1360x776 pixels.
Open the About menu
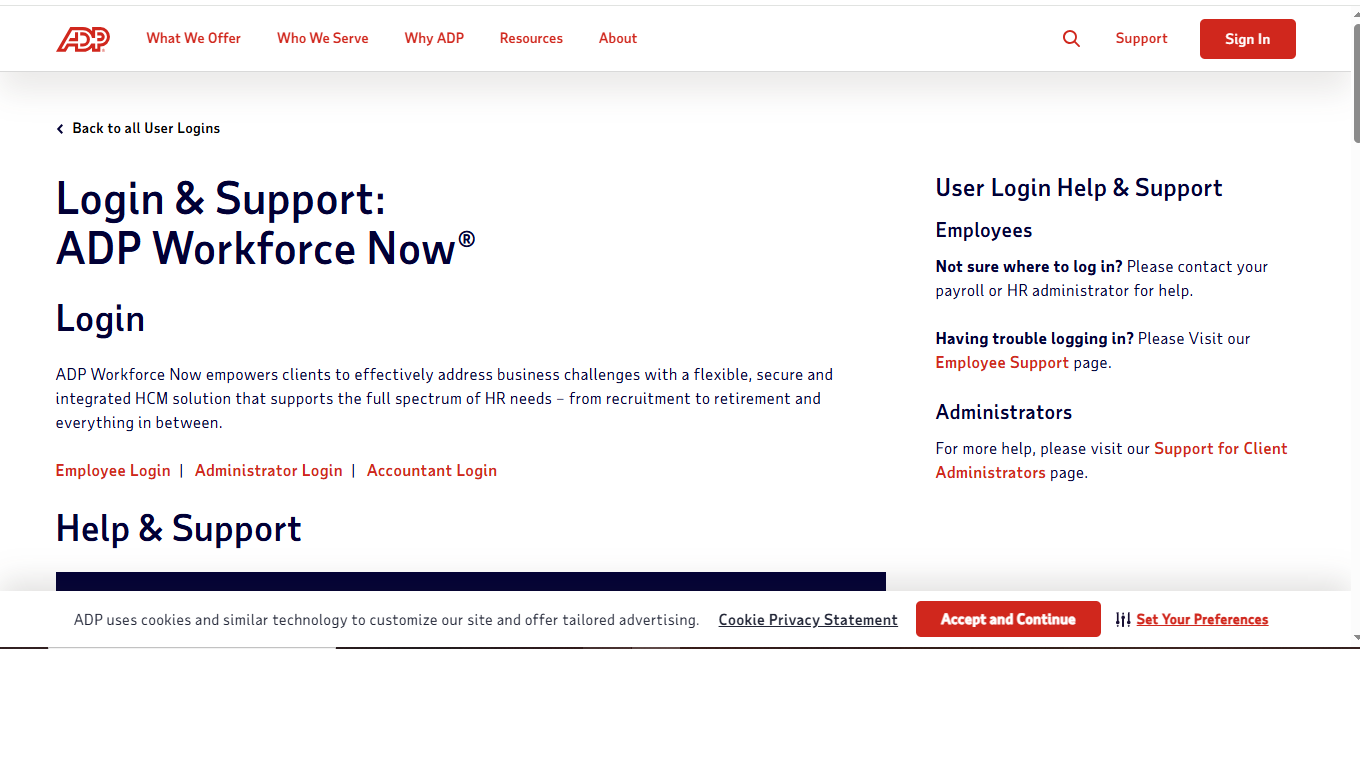coord(617,38)
